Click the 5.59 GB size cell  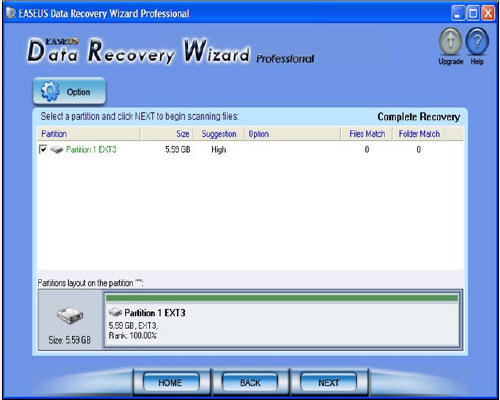click(178, 150)
